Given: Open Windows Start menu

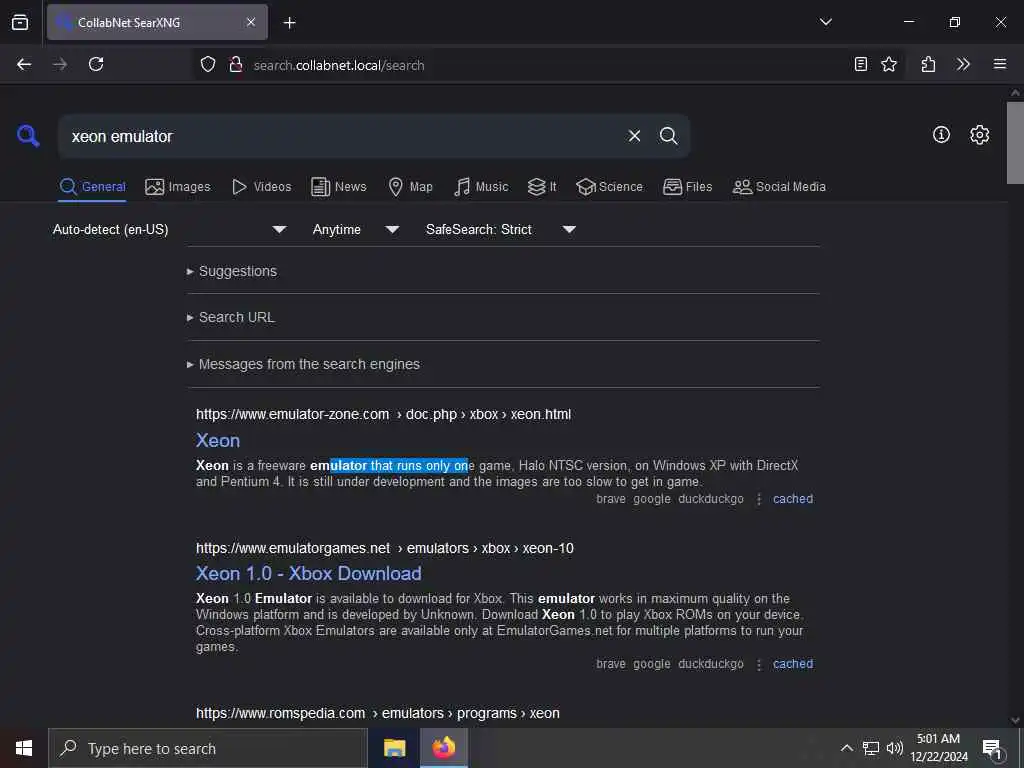Looking at the screenshot, I should click(x=24, y=748).
